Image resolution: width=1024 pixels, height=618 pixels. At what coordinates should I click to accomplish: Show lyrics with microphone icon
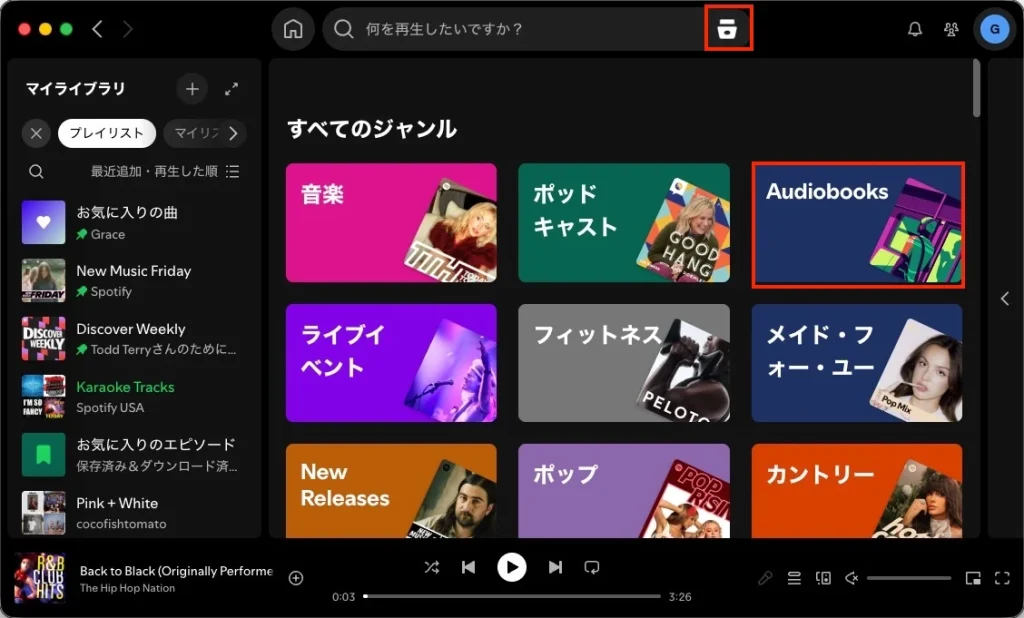click(765, 578)
